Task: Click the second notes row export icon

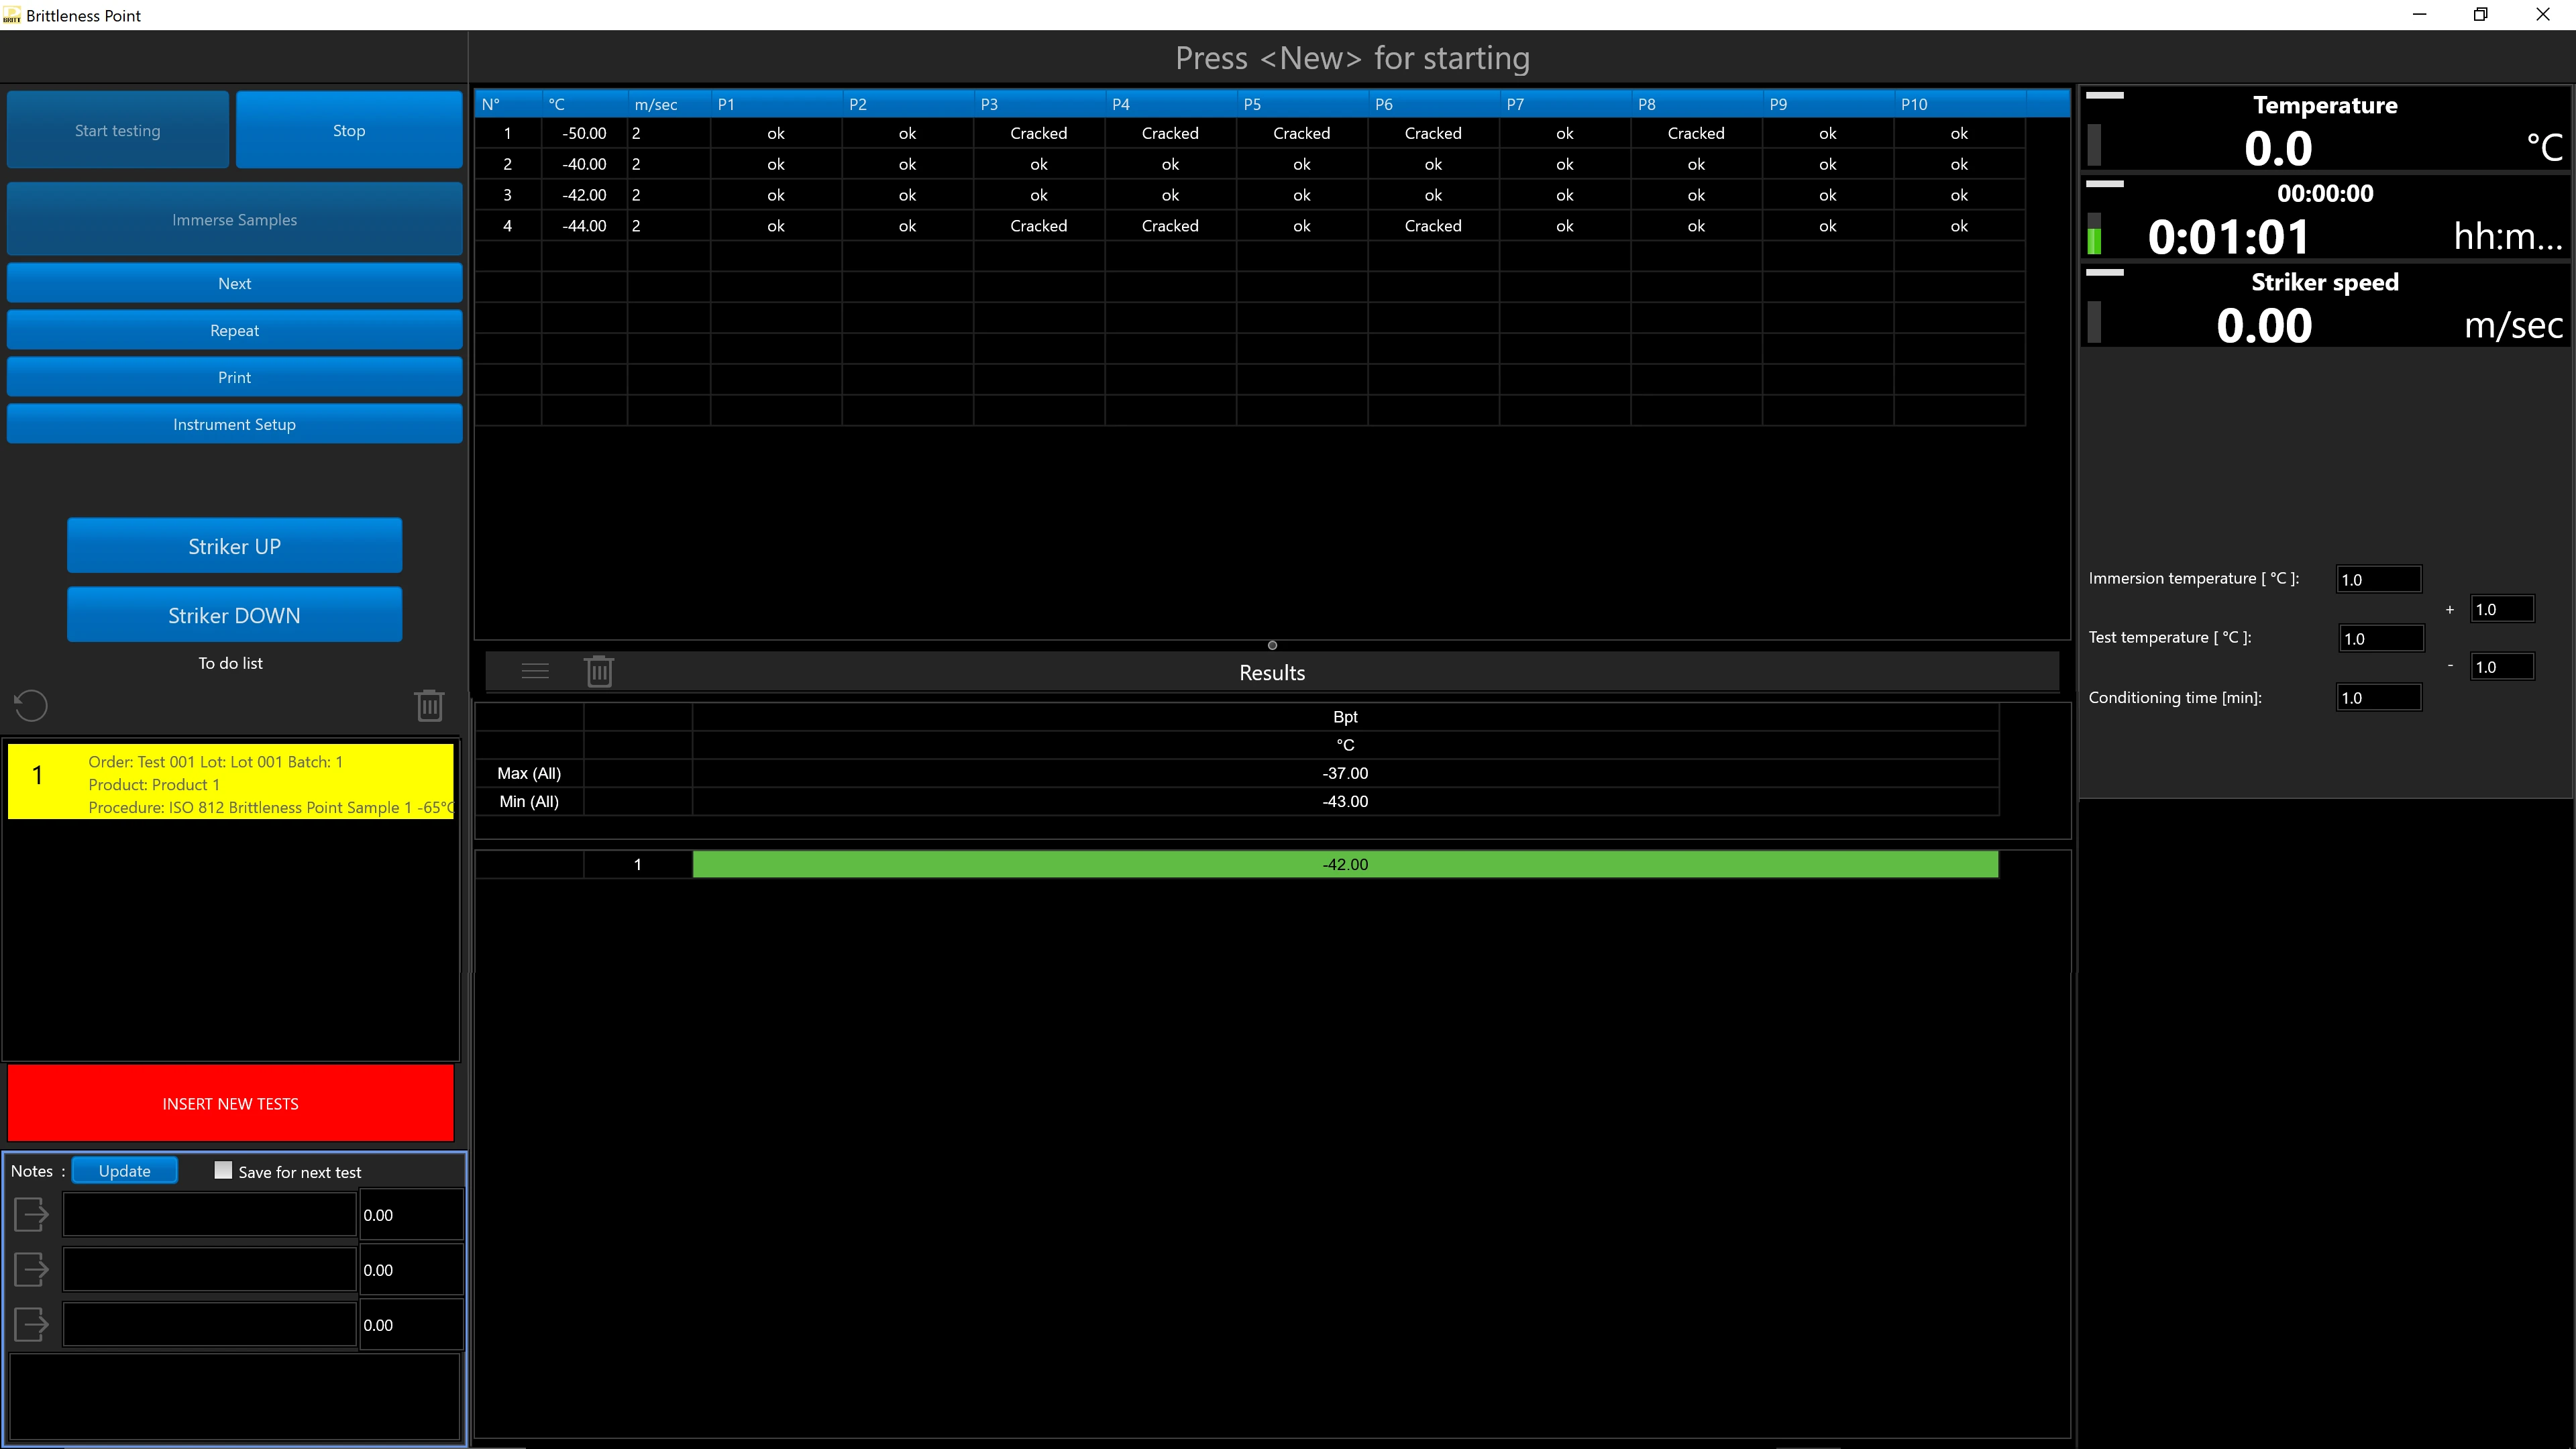Action: tap(31, 1269)
